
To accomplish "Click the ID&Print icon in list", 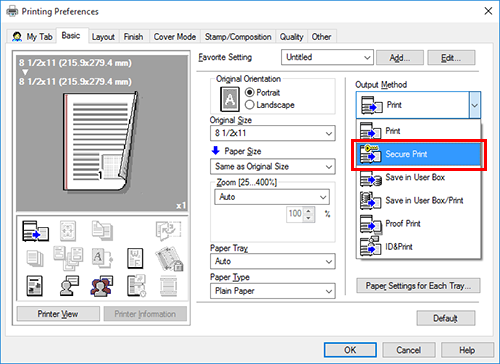I will (370, 247).
